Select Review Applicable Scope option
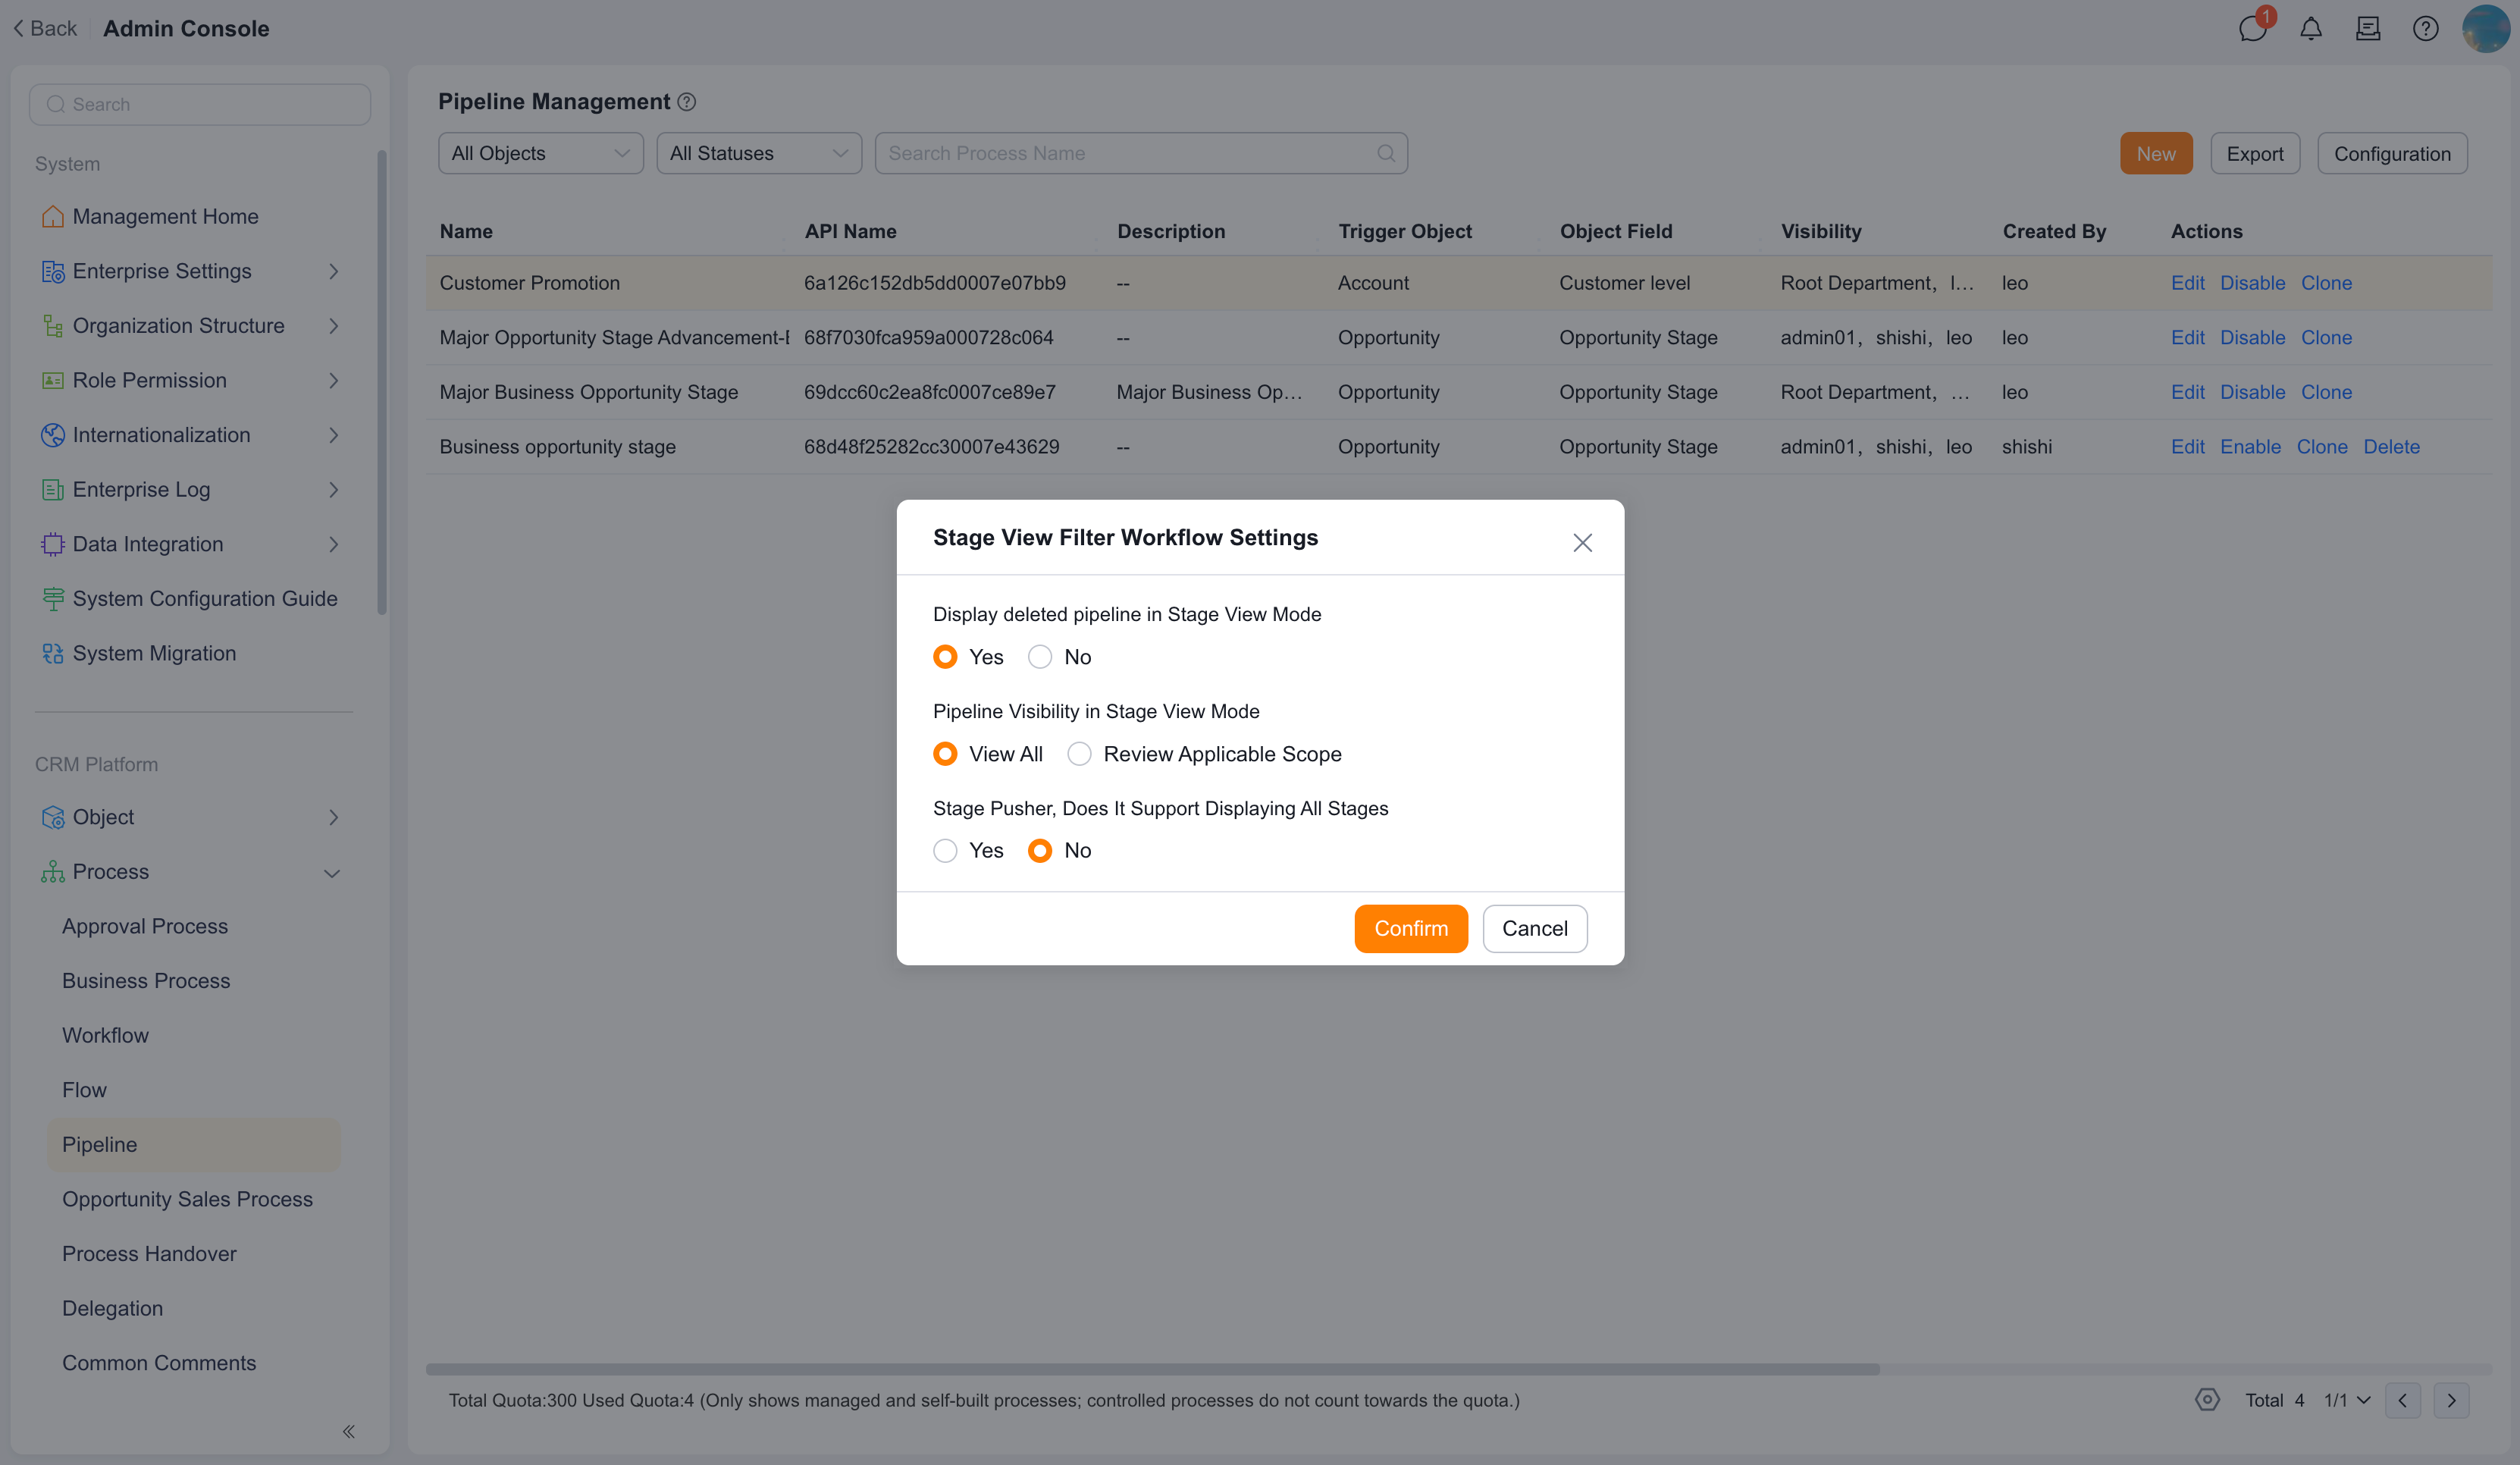This screenshot has width=2520, height=1465. 1080,754
